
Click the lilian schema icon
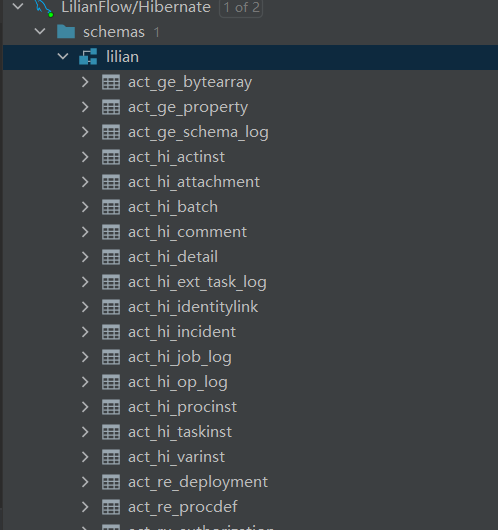pos(88,57)
